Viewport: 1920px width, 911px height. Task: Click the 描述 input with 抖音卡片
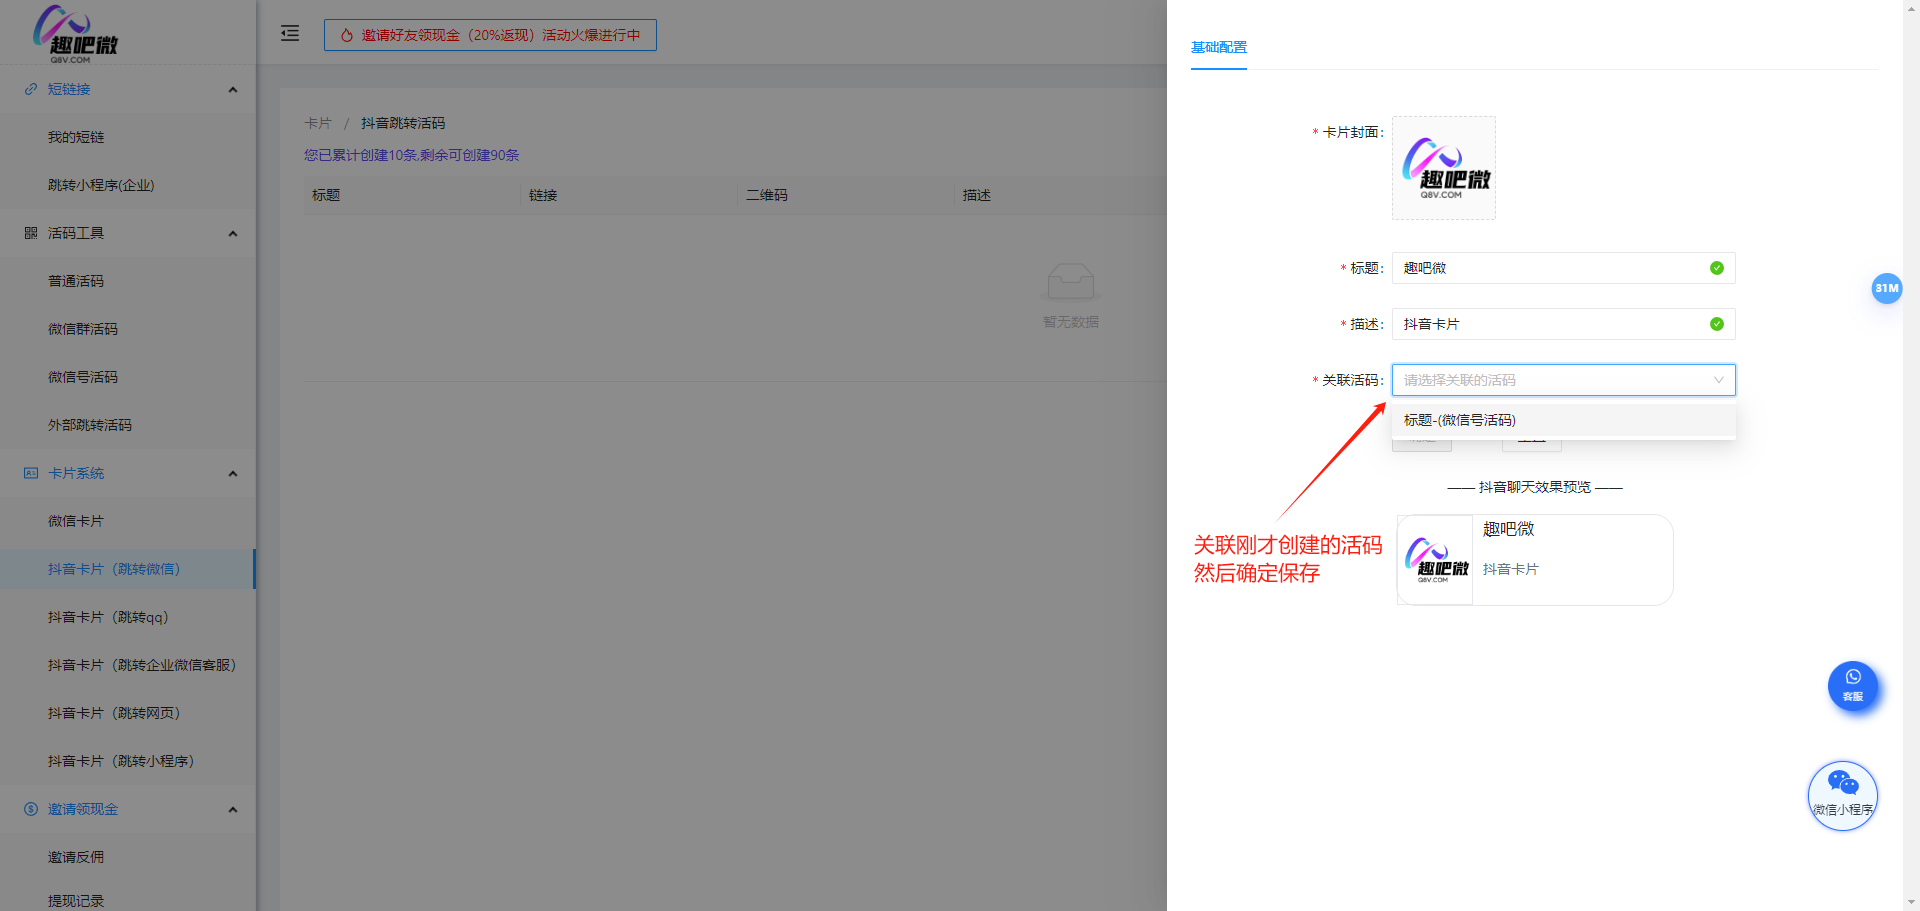(x=1564, y=324)
